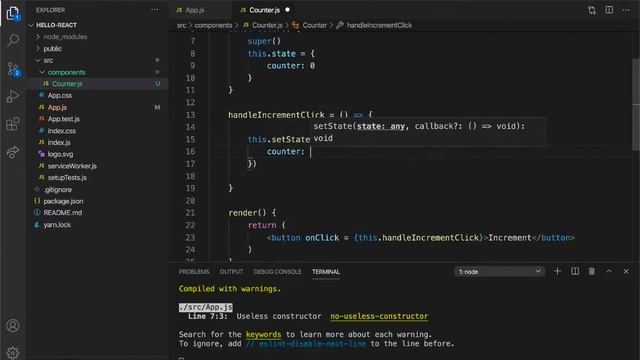Screen dimensions: 640x360
Task: Split the terminal panel
Action: (575, 271)
